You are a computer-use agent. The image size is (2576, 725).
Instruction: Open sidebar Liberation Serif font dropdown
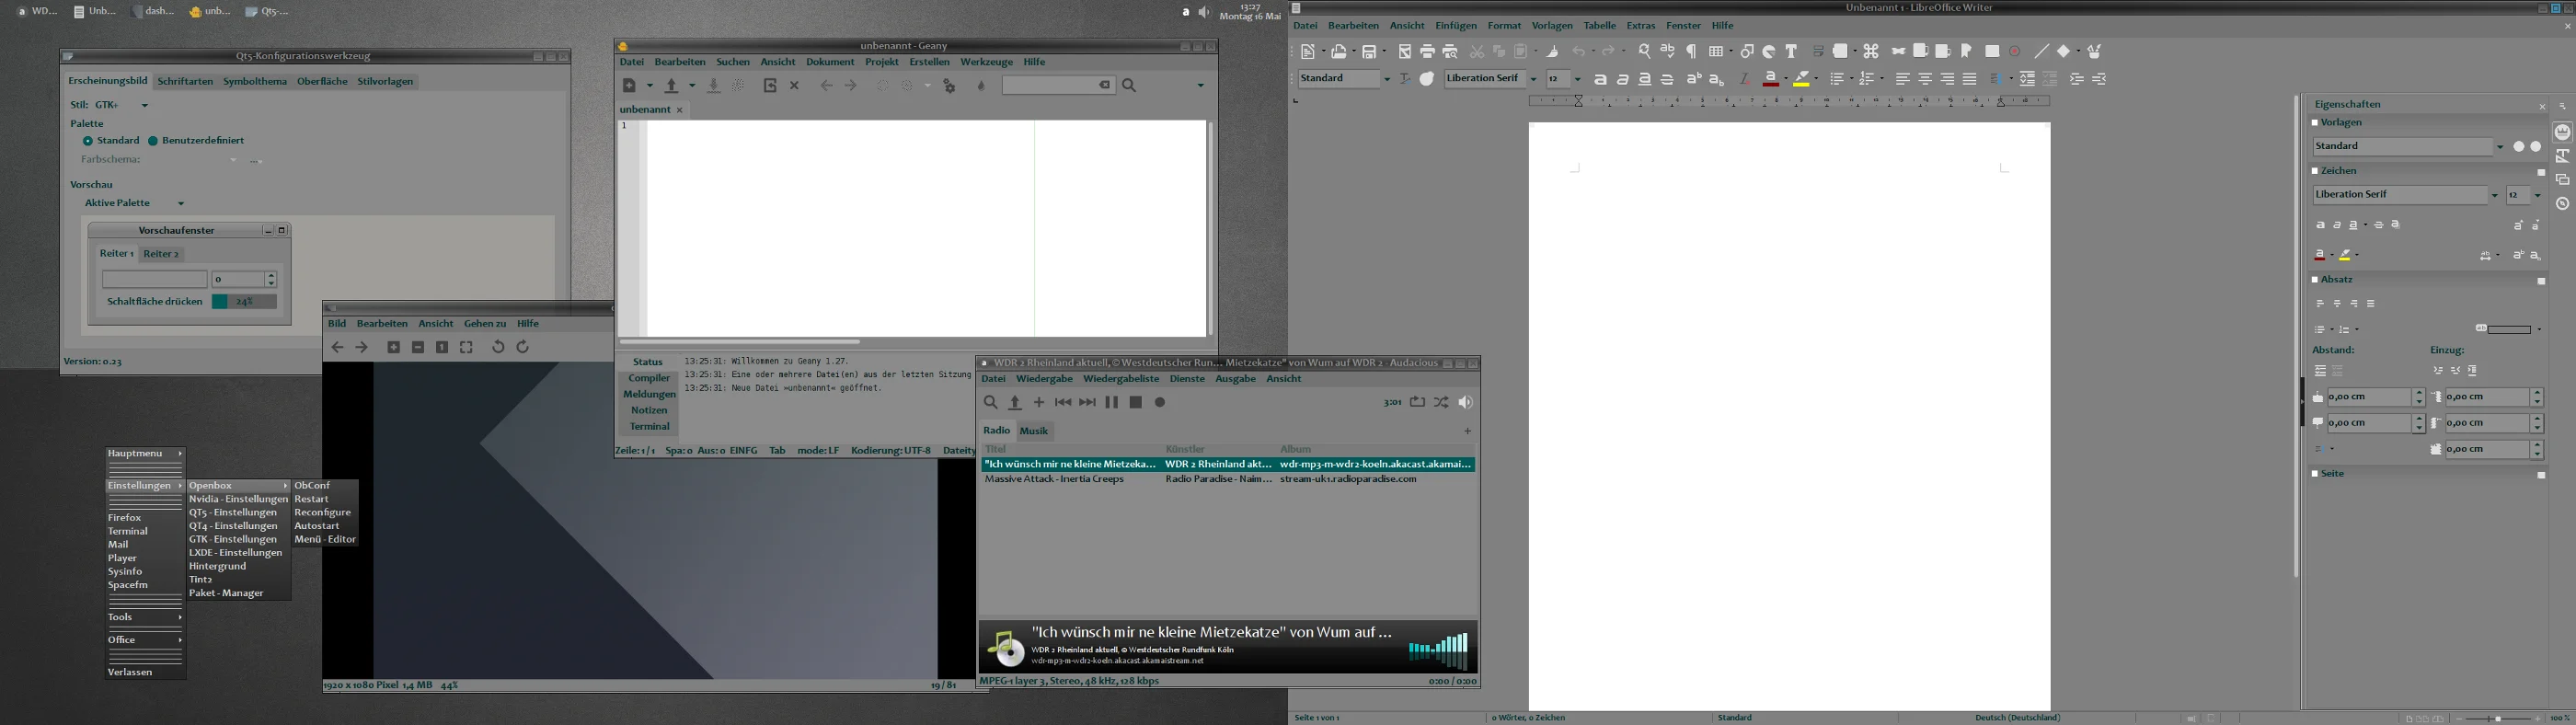[x=2494, y=195]
